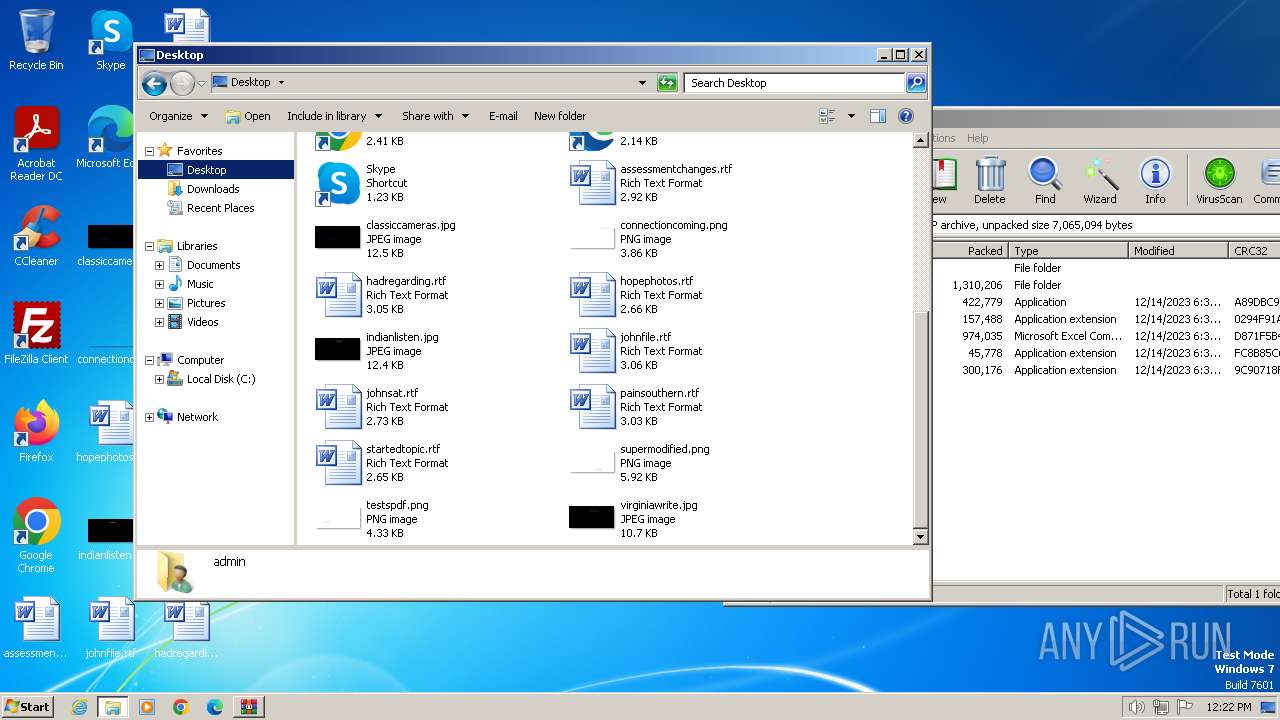Image resolution: width=1280 pixels, height=720 pixels.
Task: Expand the Videos library node
Action: (159, 322)
